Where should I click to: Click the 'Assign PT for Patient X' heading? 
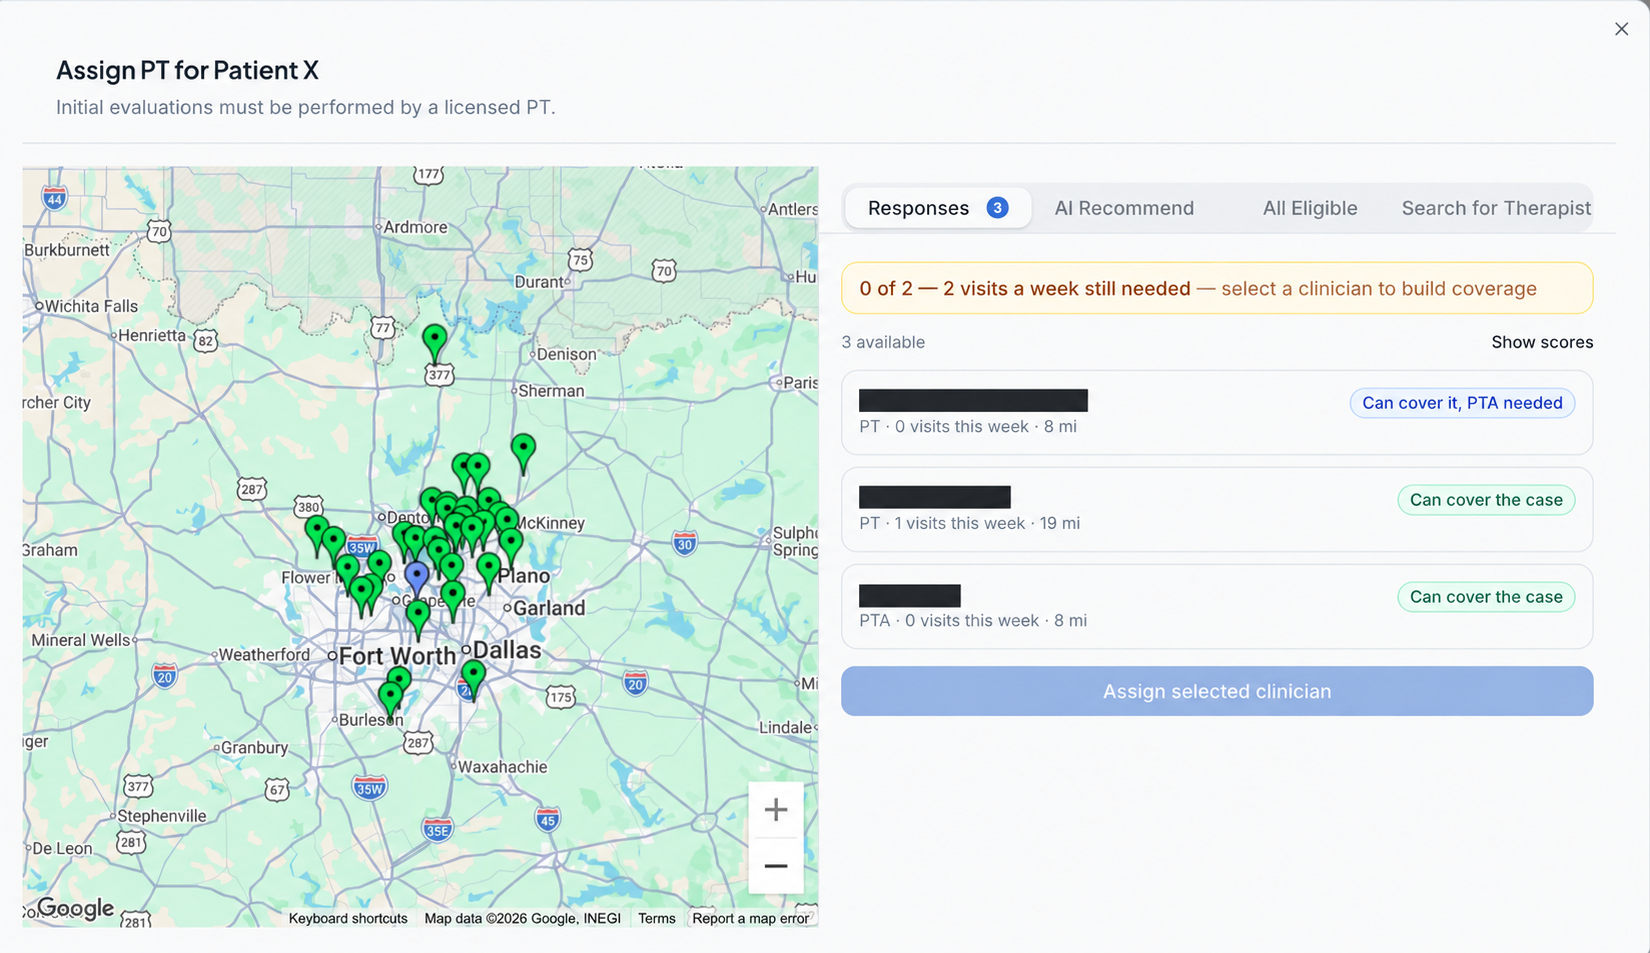click(x=187, y=70)
